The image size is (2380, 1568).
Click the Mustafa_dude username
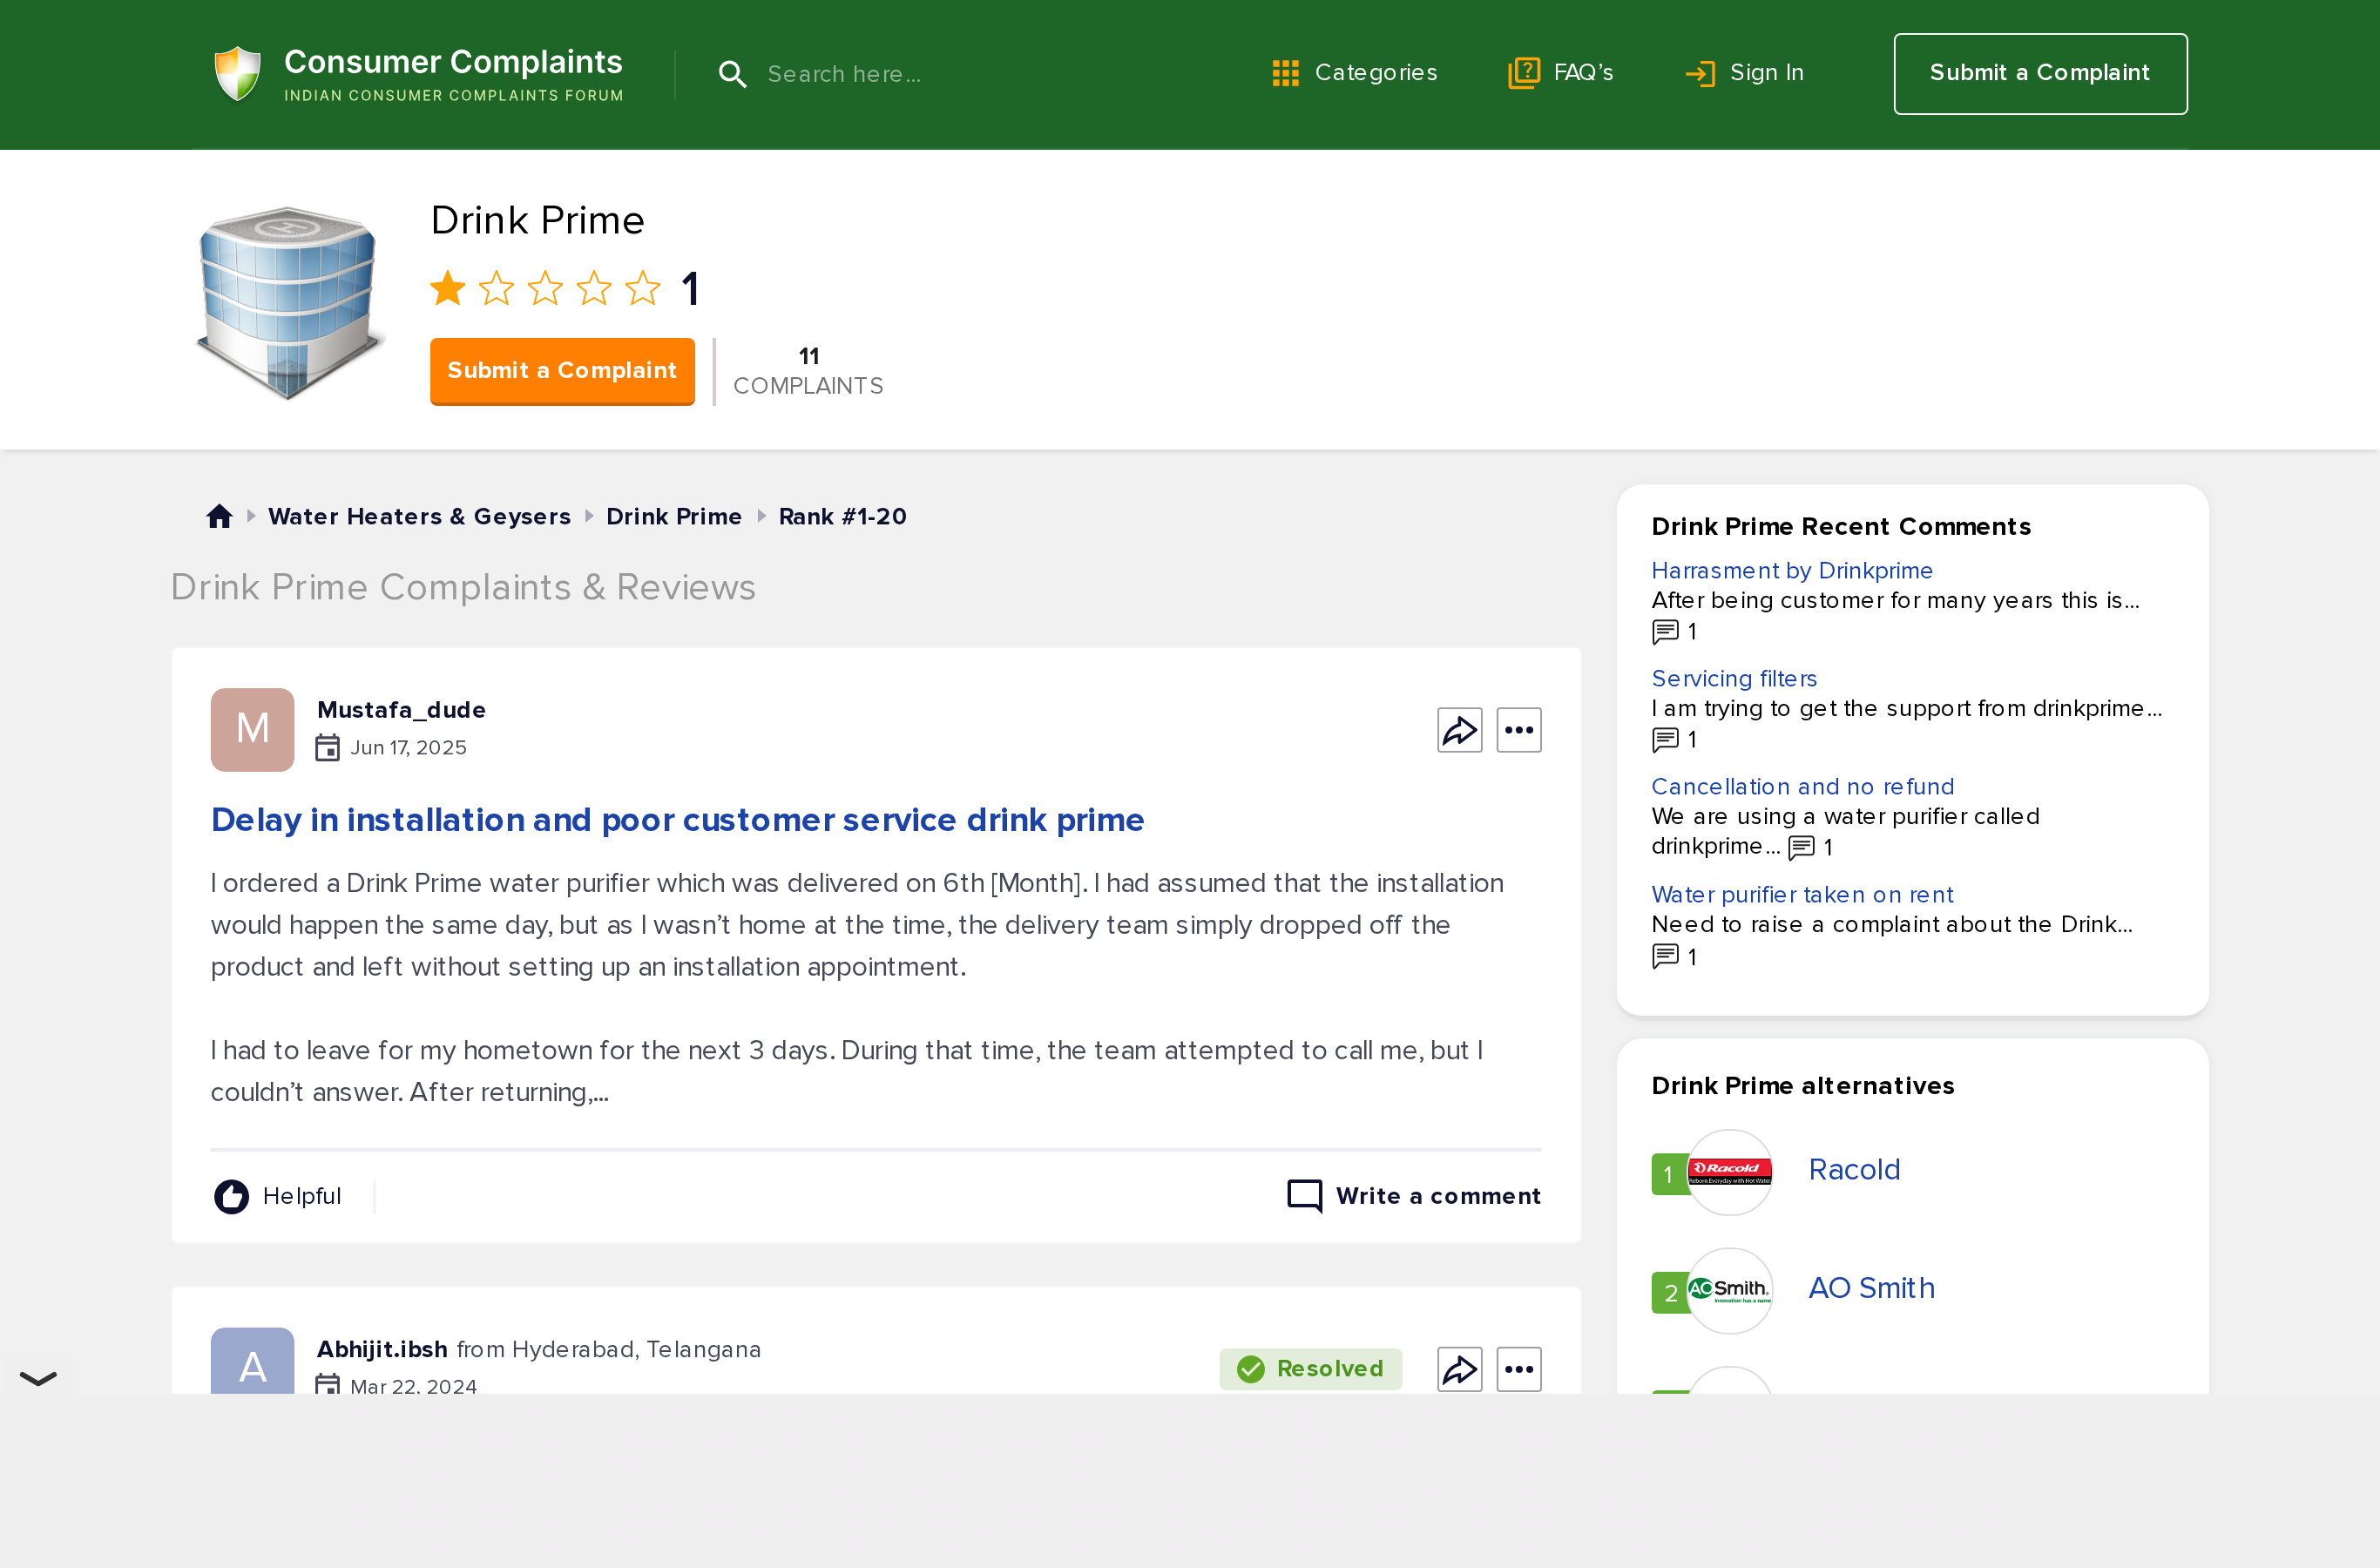(x=401, y=710)
